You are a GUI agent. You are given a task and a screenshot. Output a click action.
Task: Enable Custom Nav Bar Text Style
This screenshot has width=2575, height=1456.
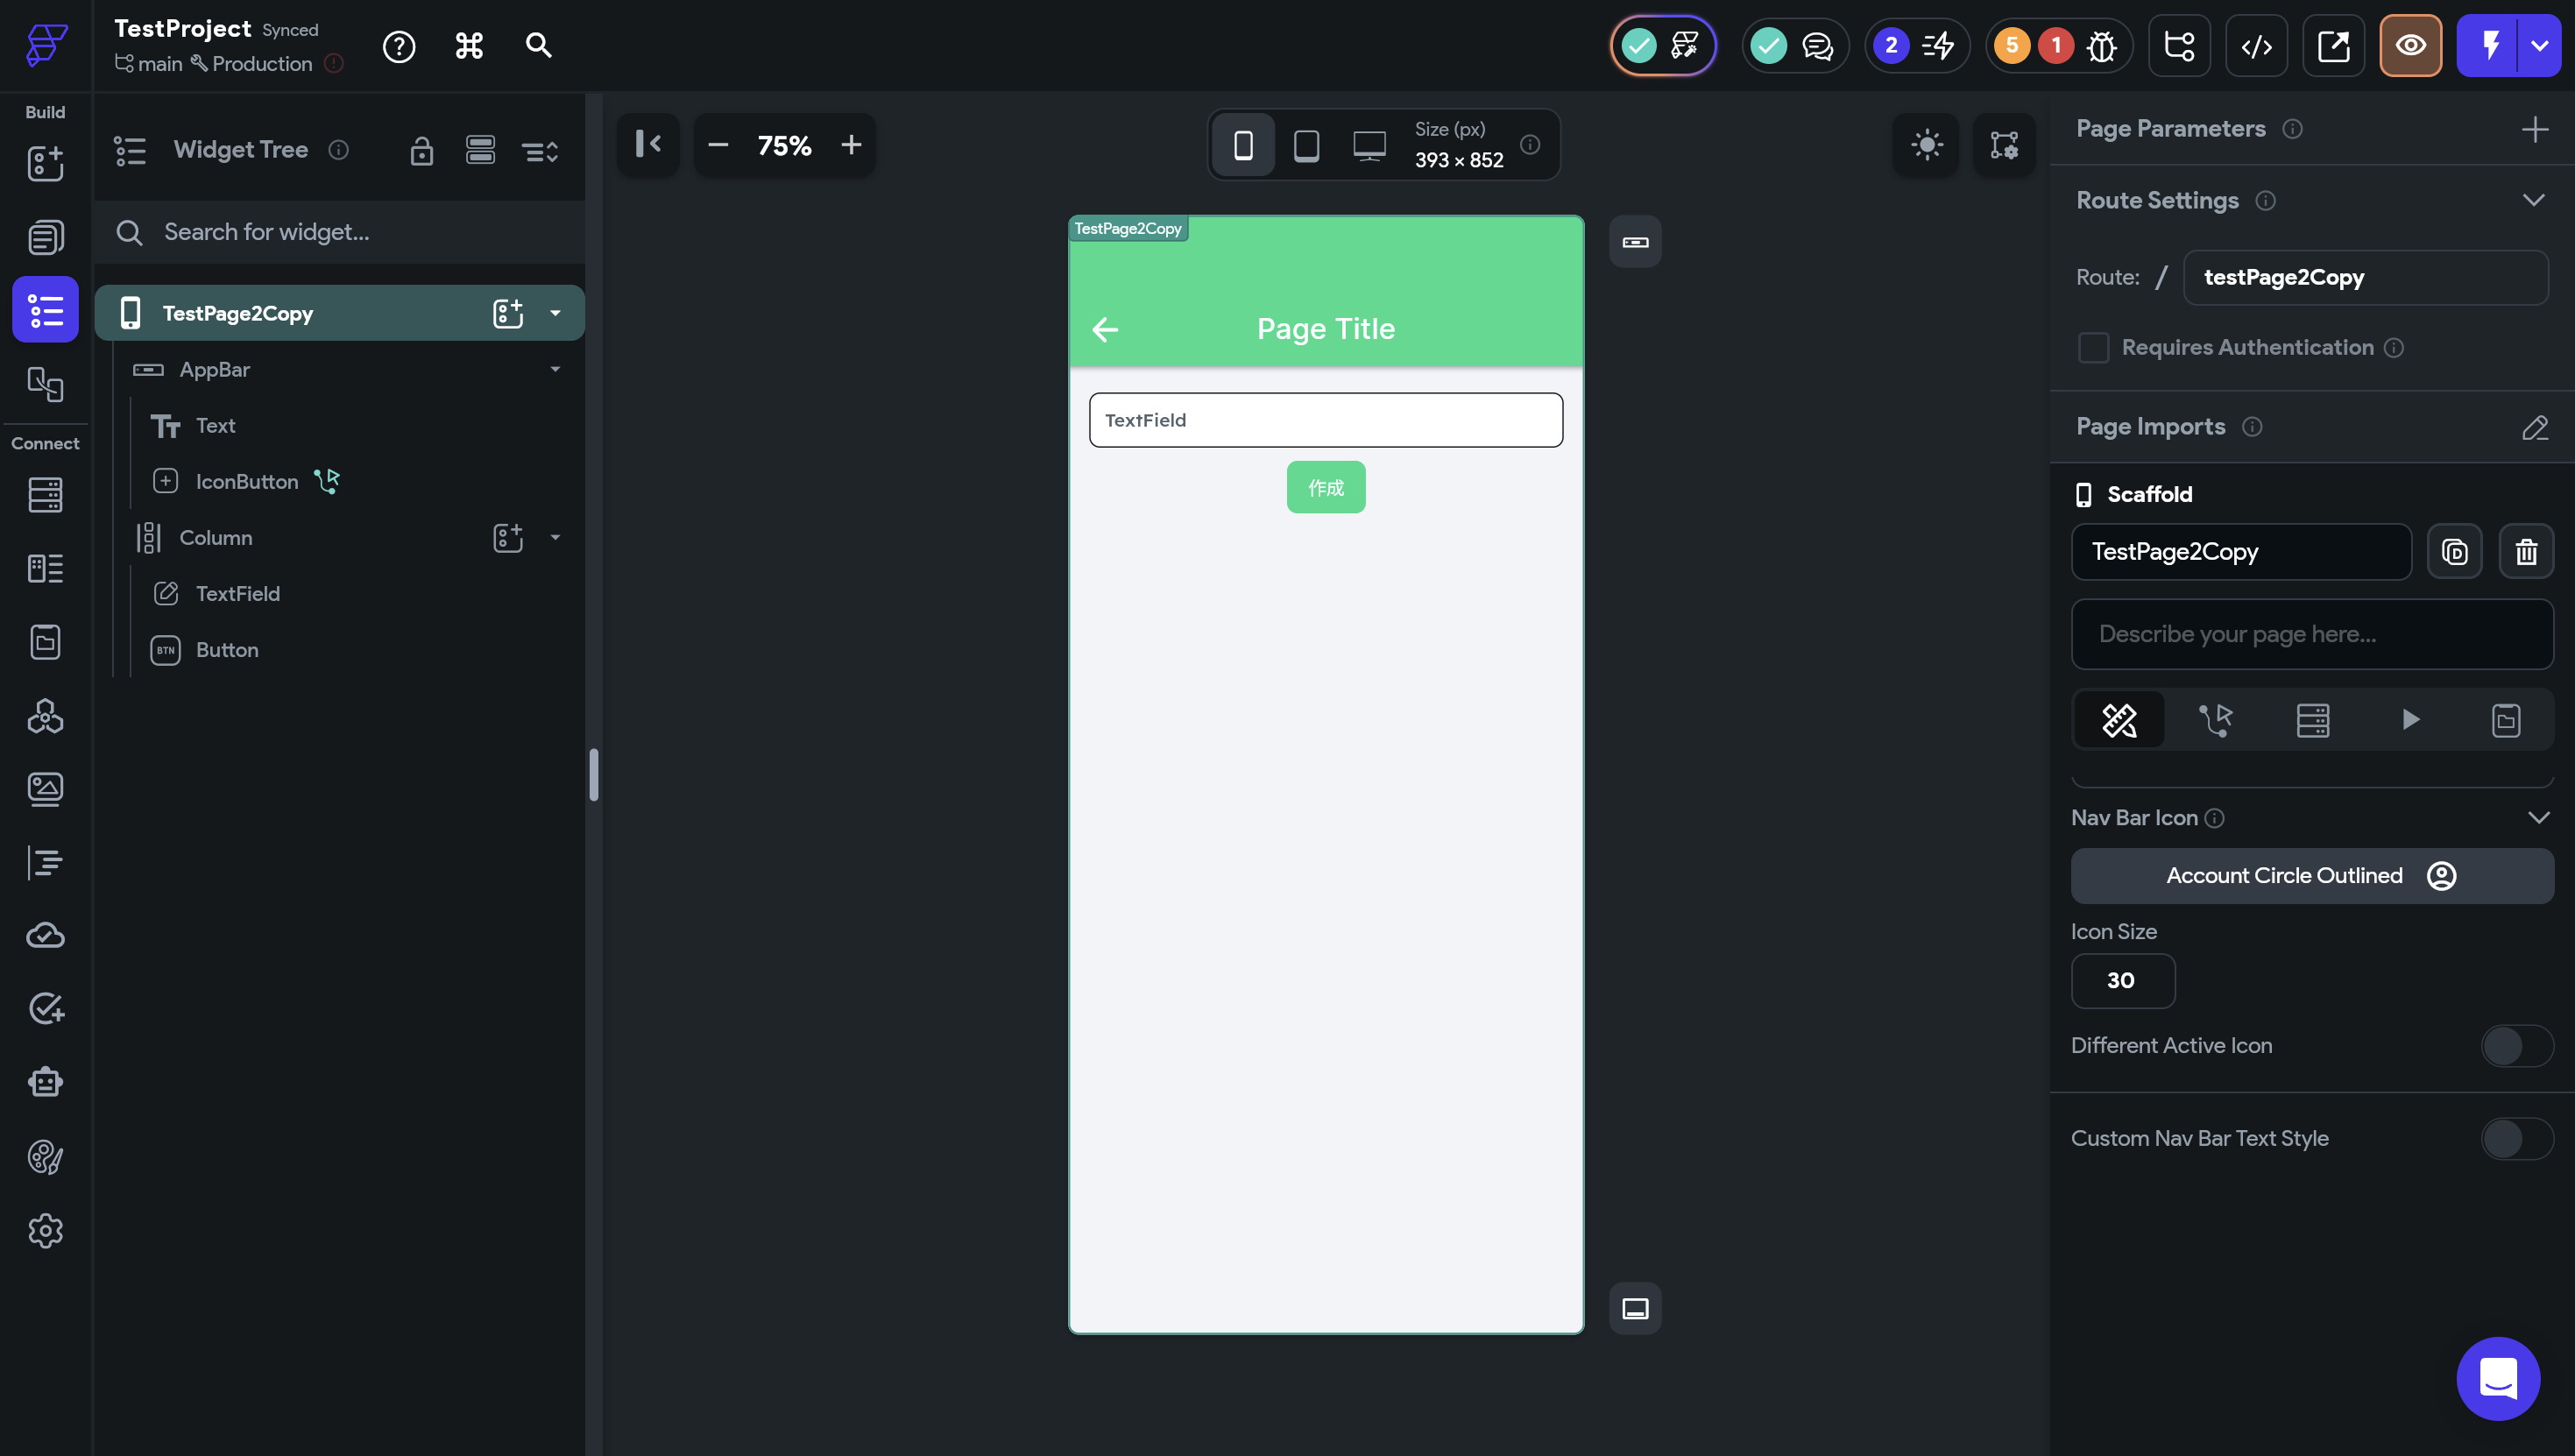point(2516,1139)
